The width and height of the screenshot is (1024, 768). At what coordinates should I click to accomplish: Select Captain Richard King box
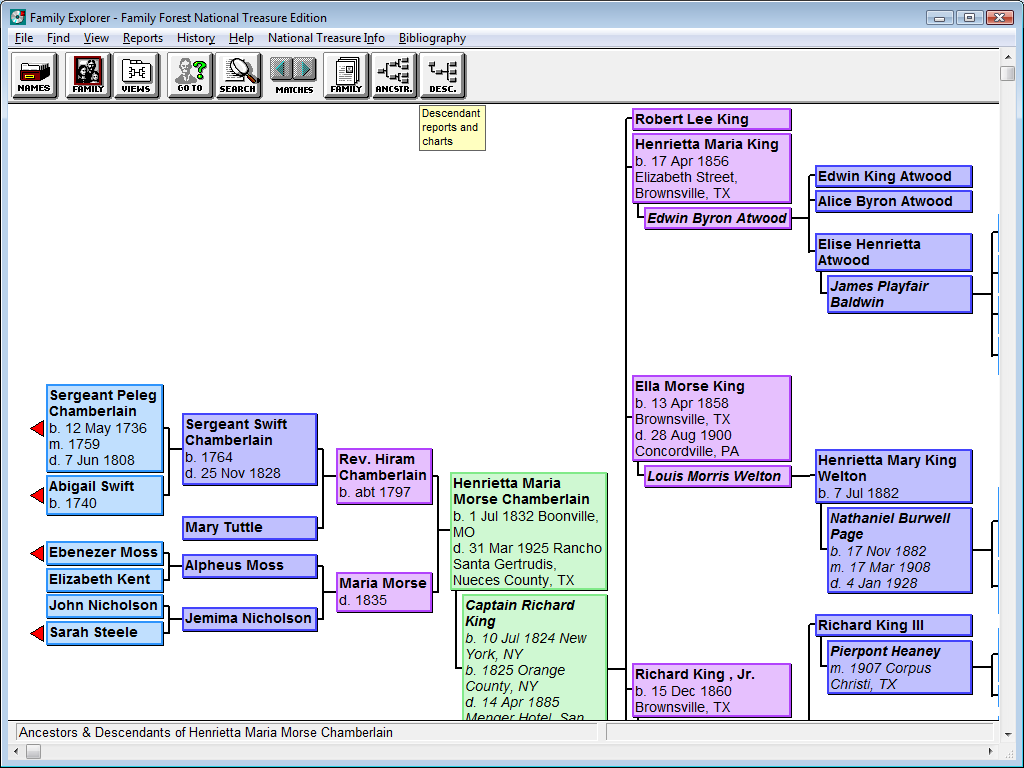click(x=535, y=658)
